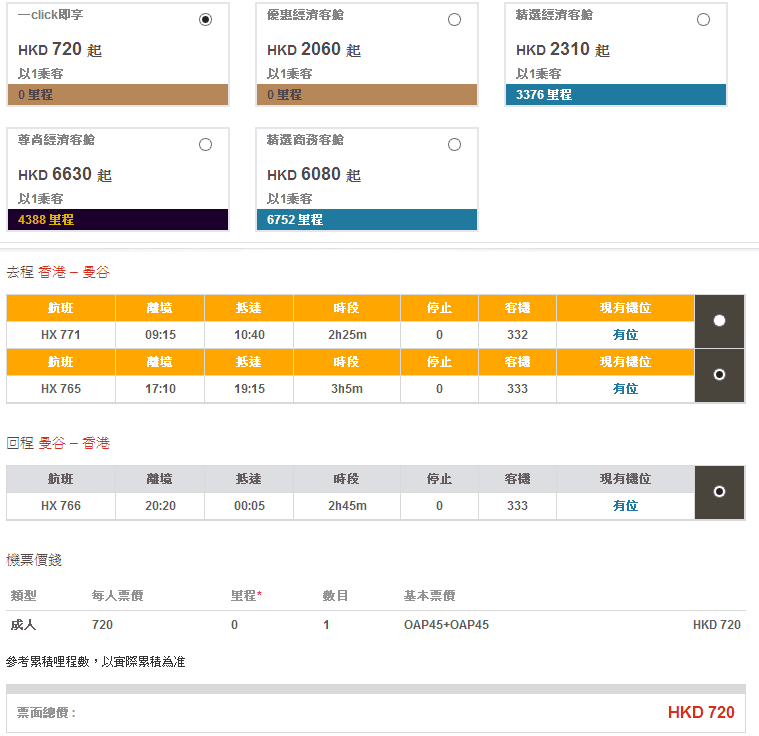Open 有位 seat availability for HX 765

625,389
